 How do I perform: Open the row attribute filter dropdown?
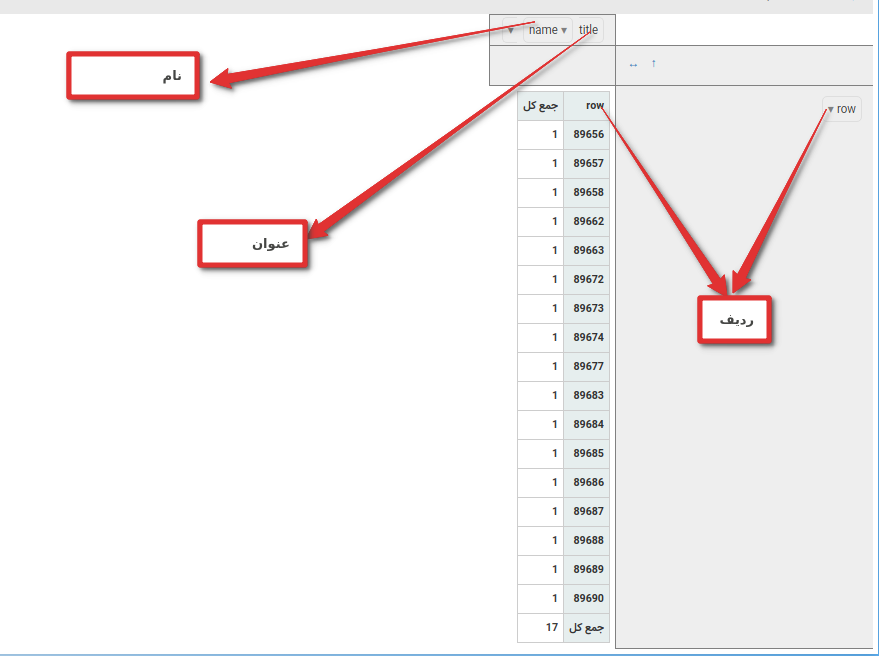[831, 109]
